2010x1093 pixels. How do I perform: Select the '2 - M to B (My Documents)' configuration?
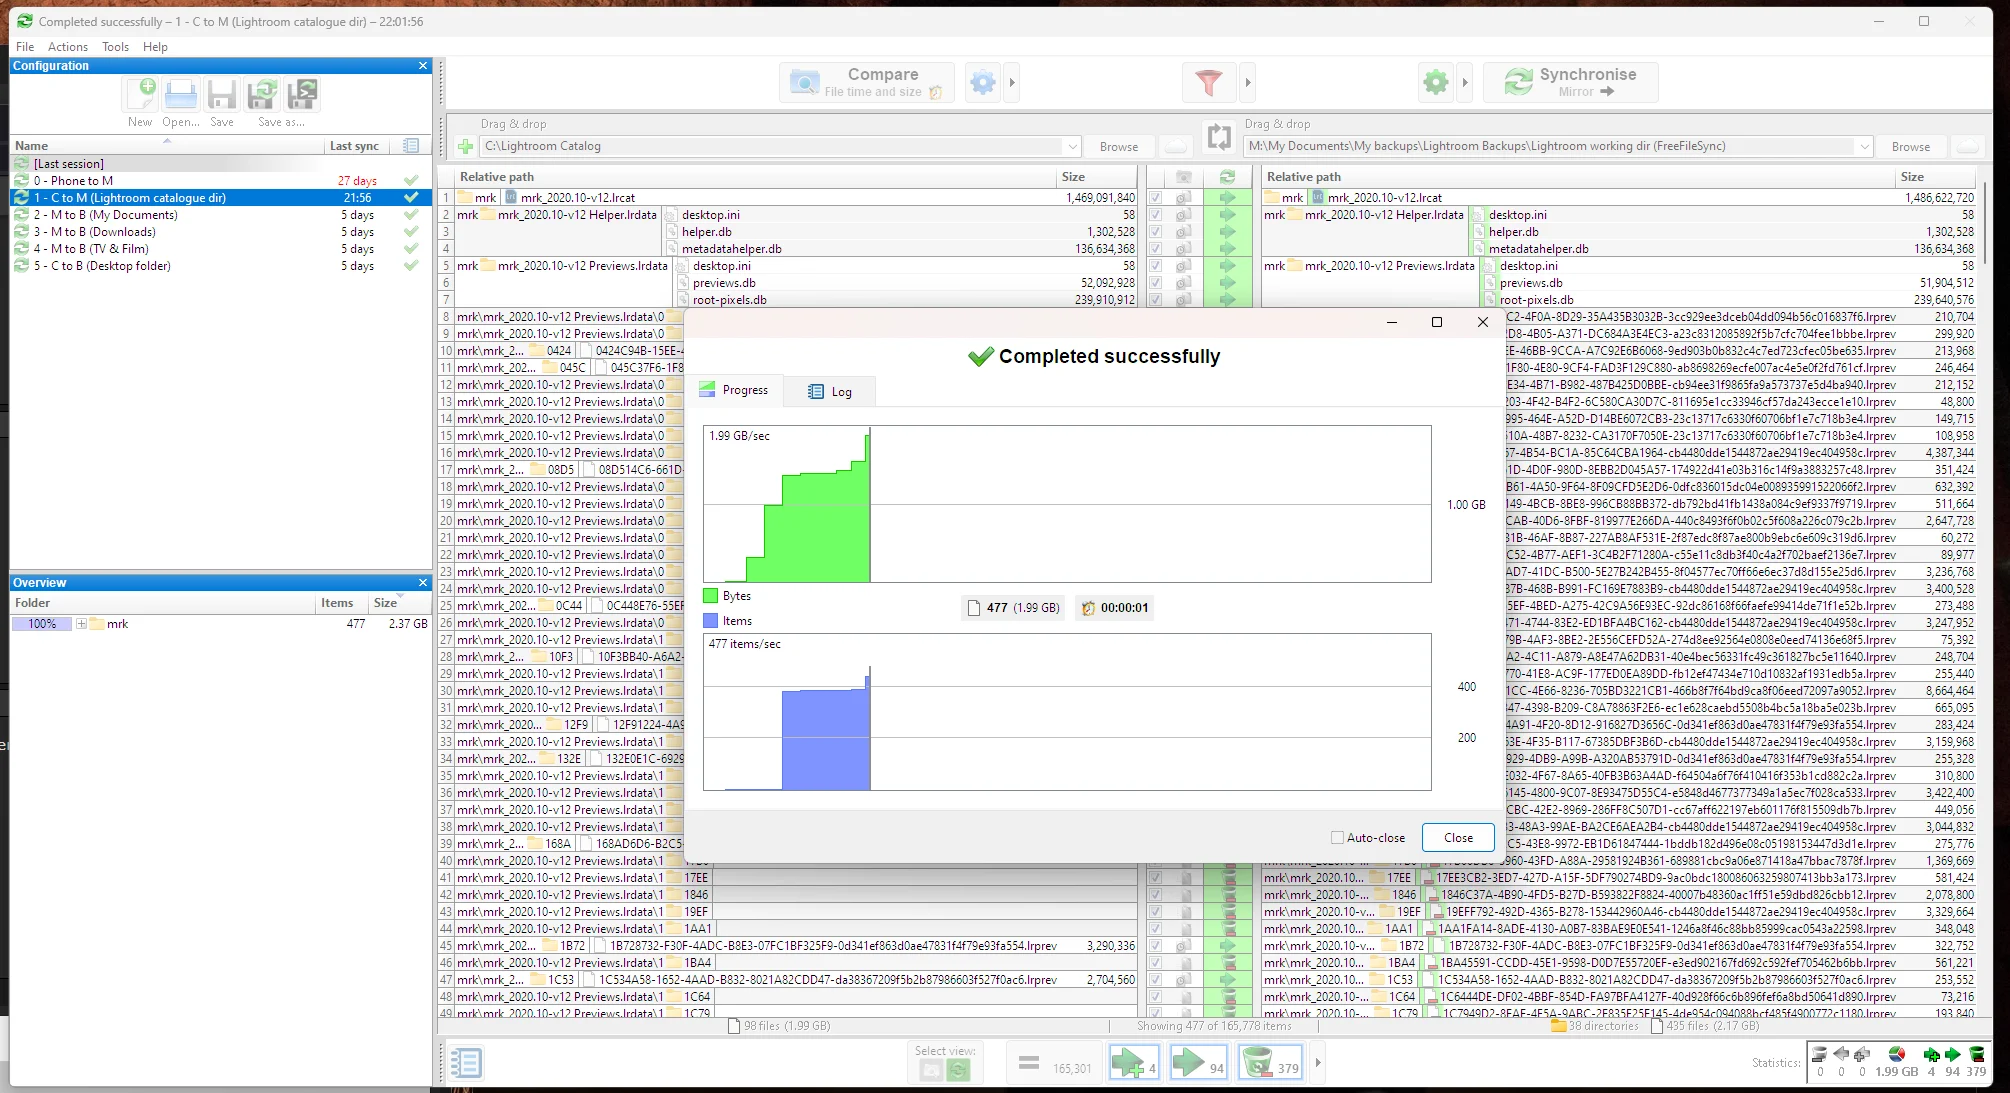105,215
